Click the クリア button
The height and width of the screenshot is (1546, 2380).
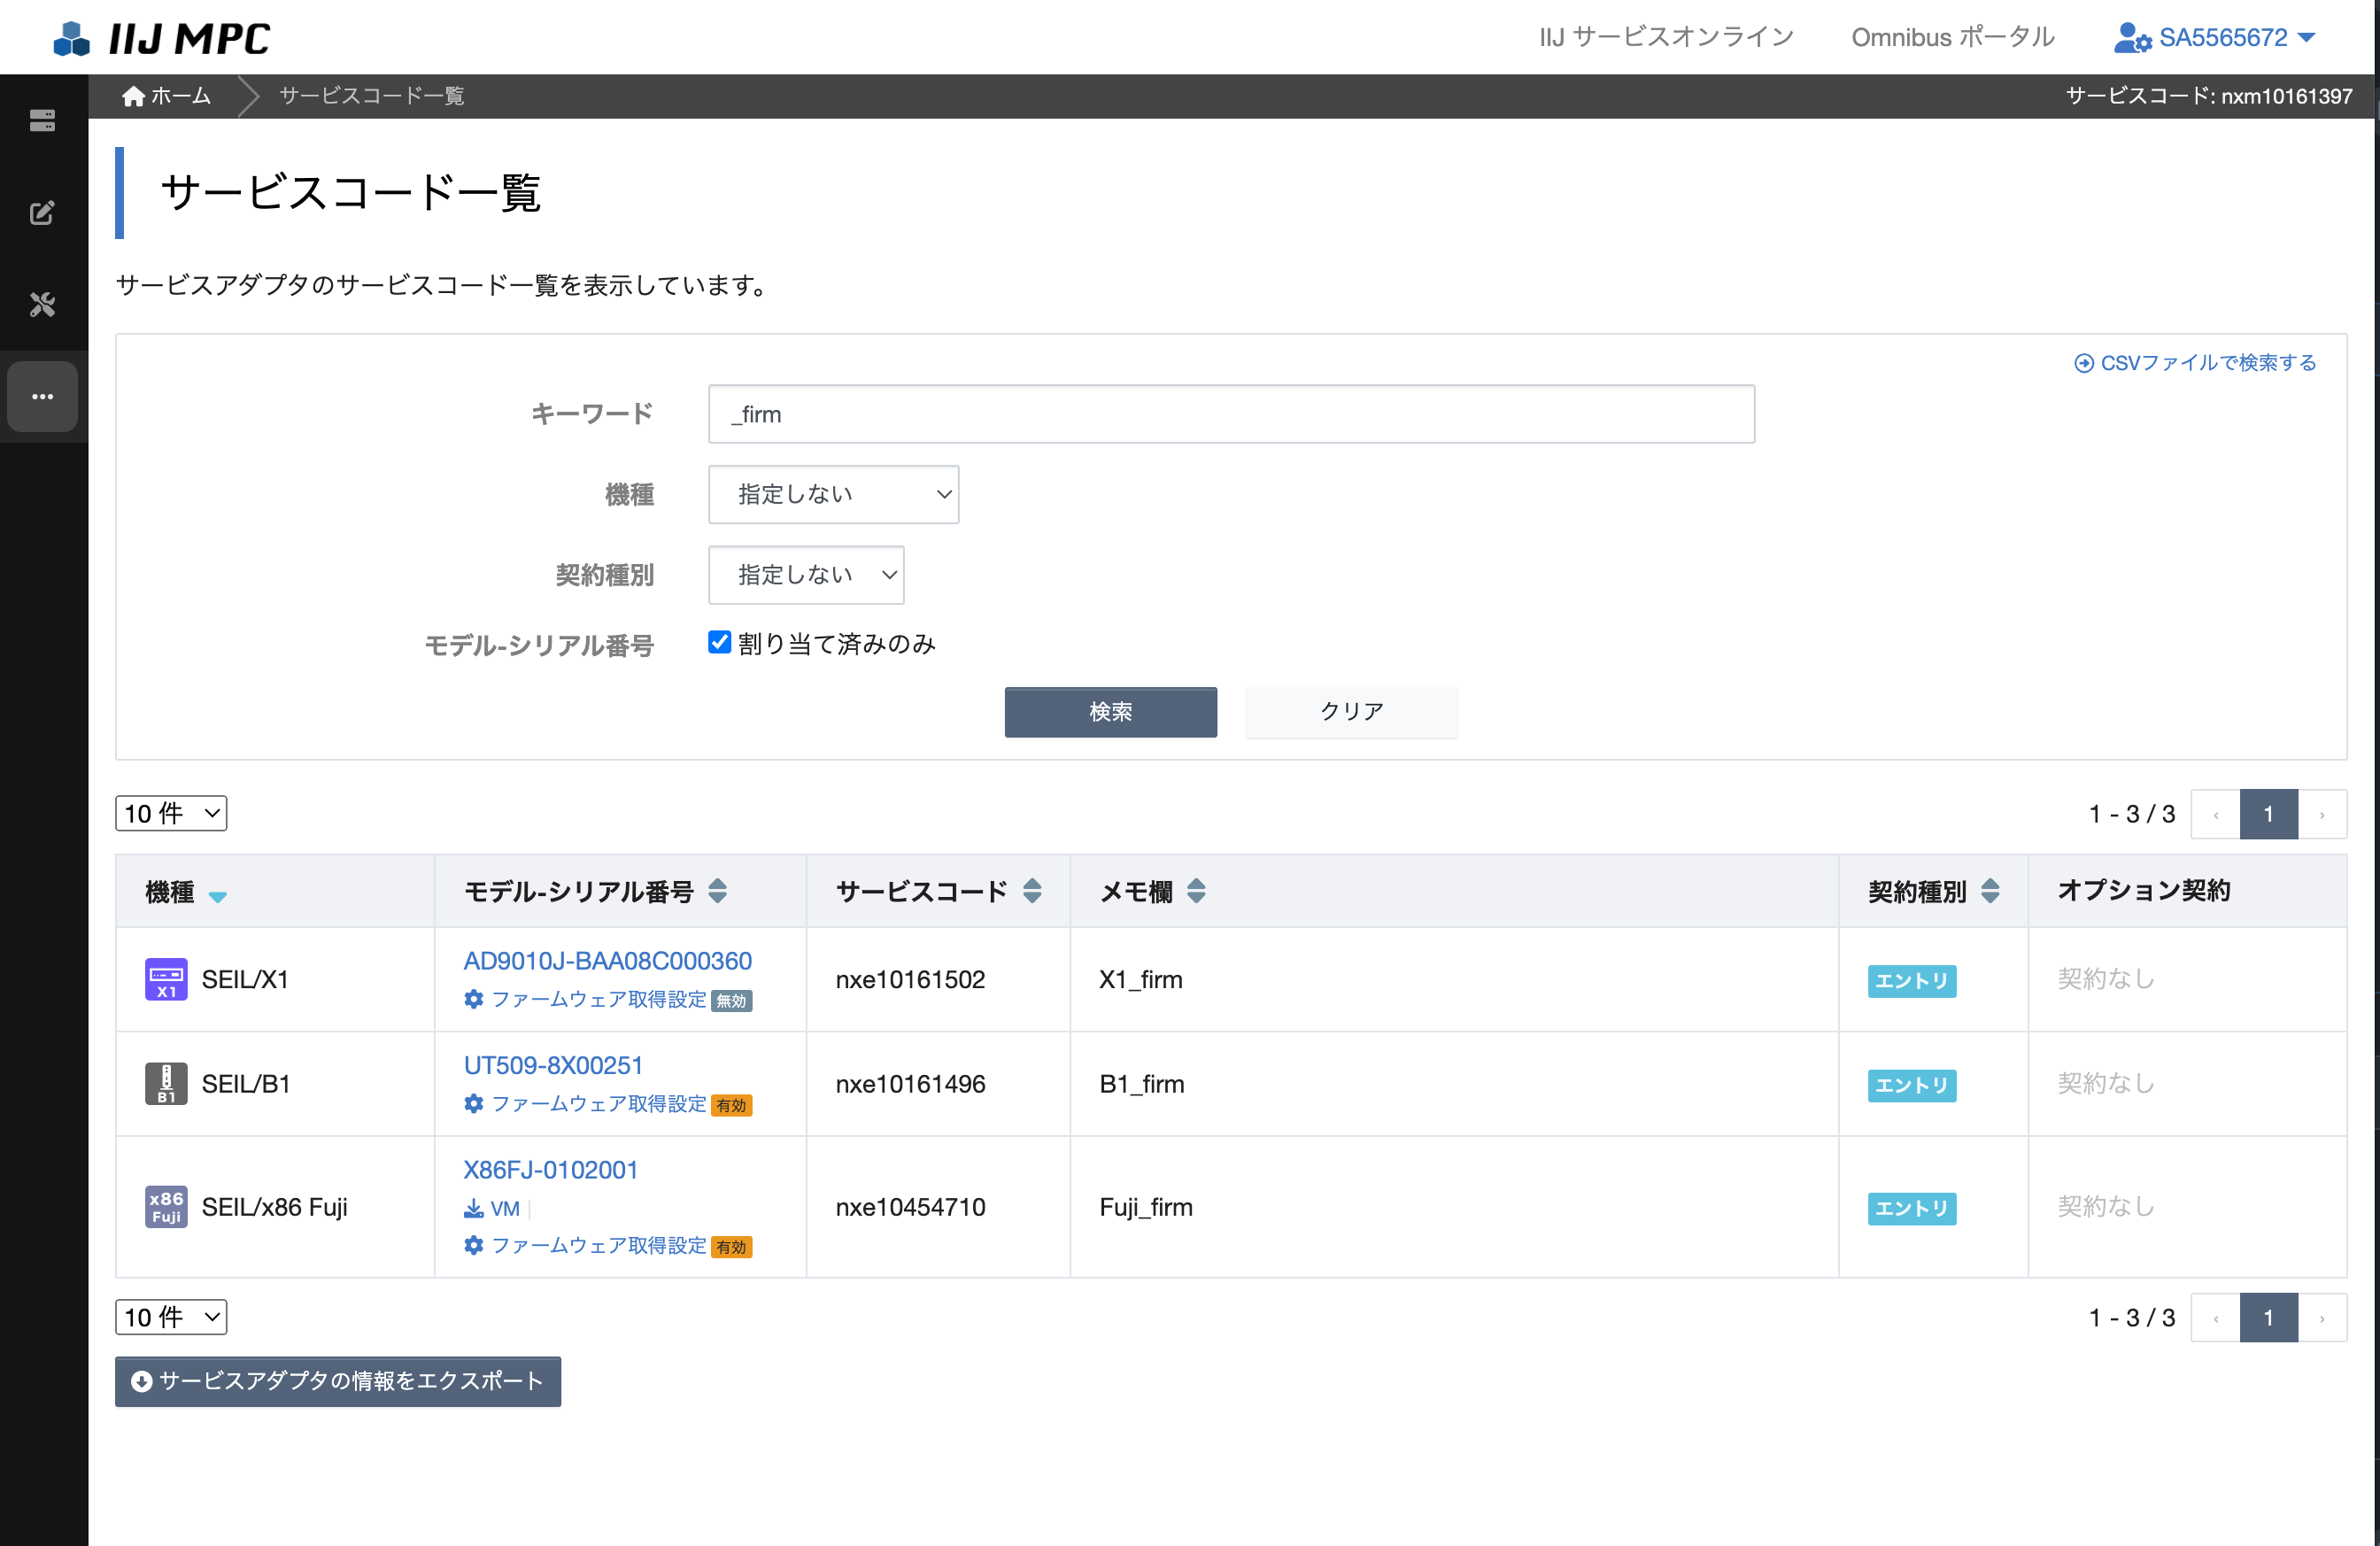coord(1351,712)
